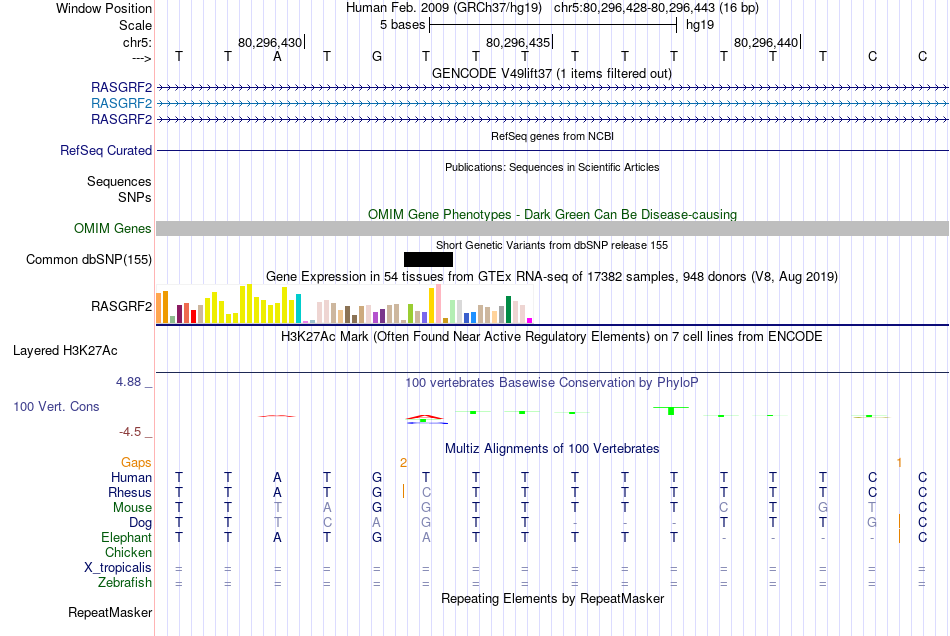Click the '5 bases' scale label
Image resolution: width=950 pixels, height=636 pixels.
coord(402,25)
